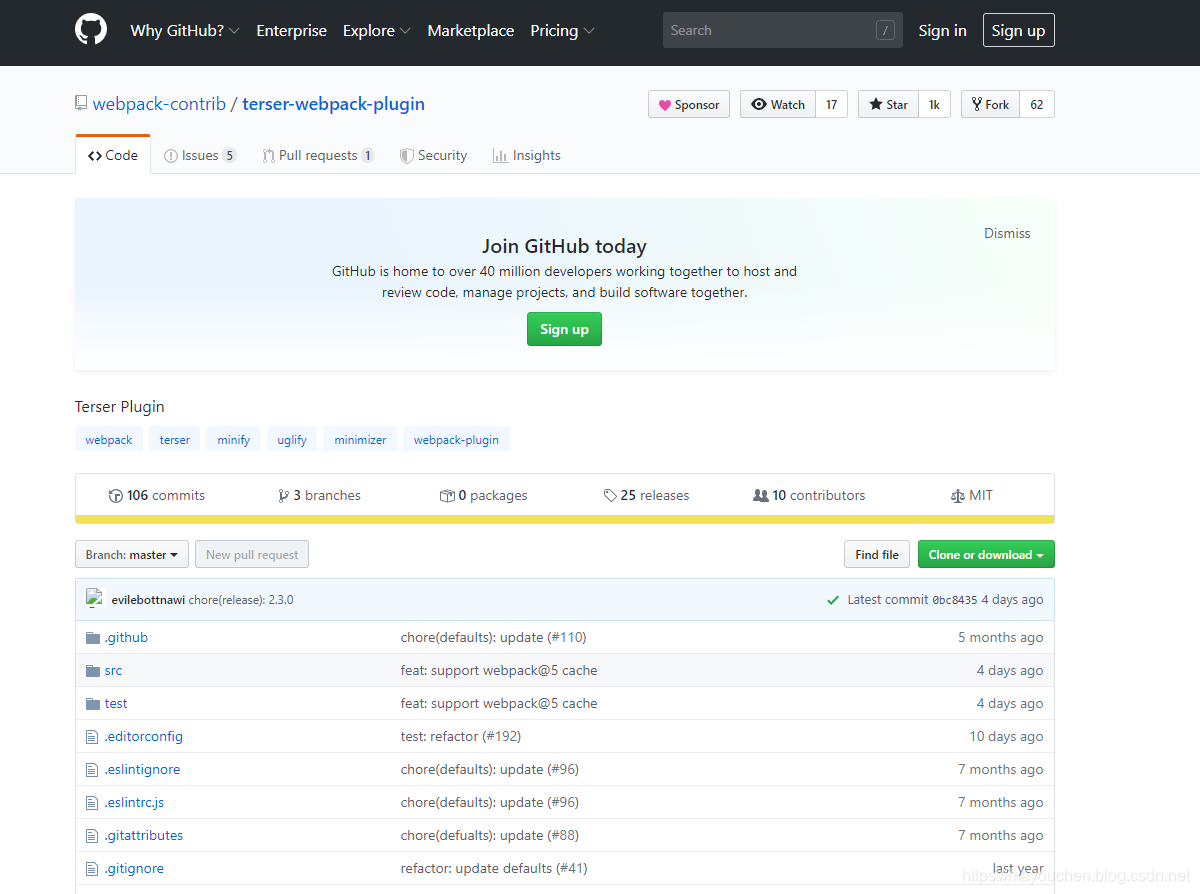Open the webpack-contrib owner link
Image resolution: width=1200 pixels, height=894 pixels.
tap(159, 103)
